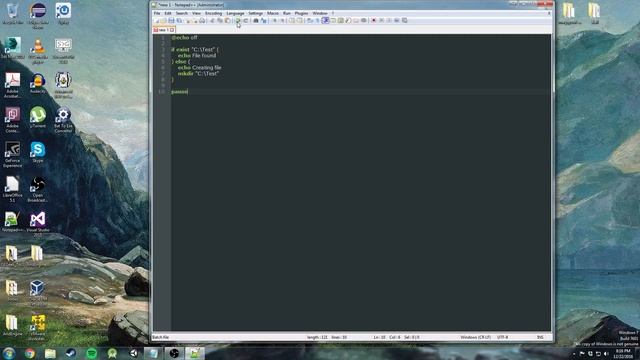Click the '@echo off' line in the editor

[184, 38]
